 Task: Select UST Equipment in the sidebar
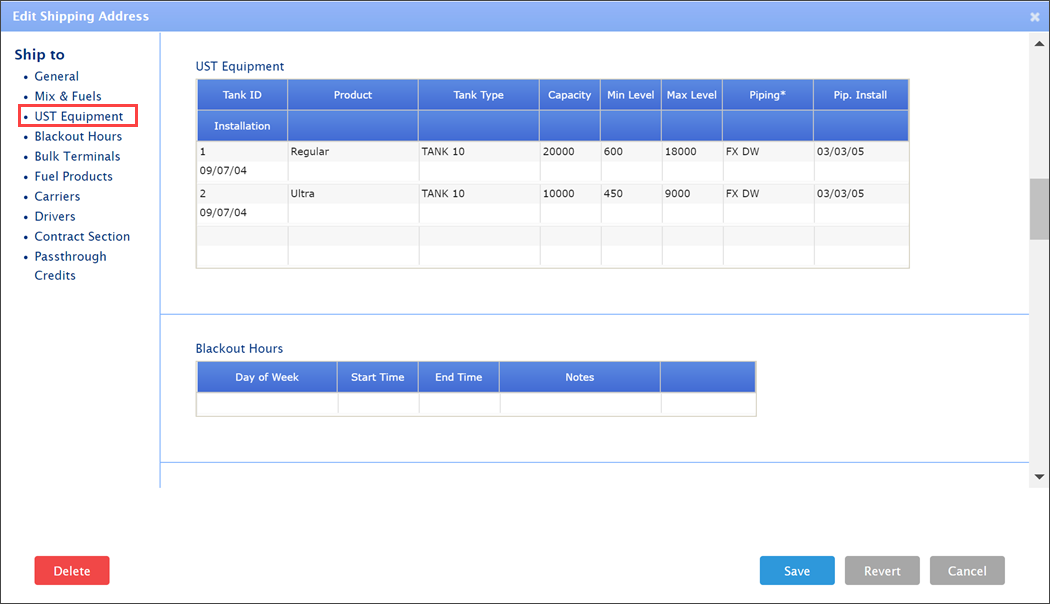[78, 116]
